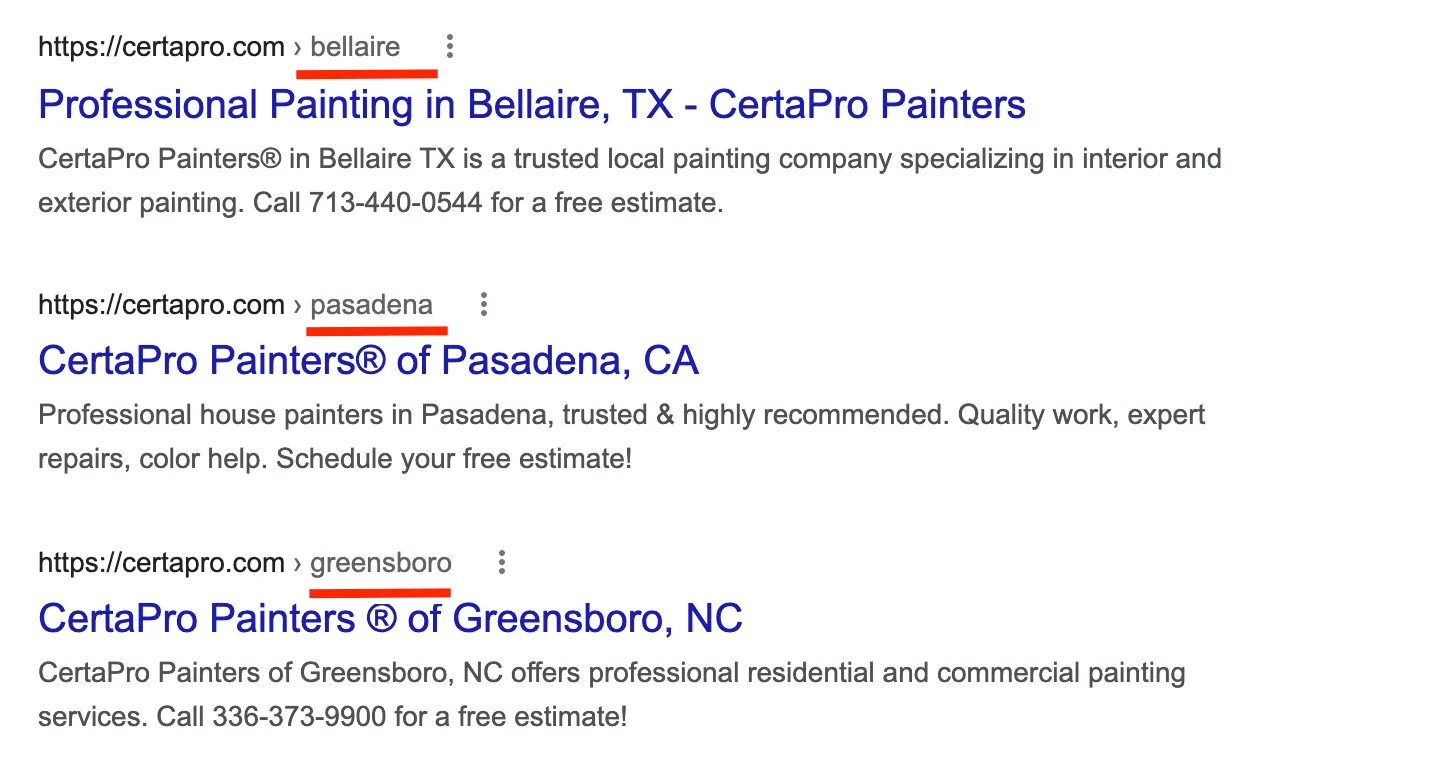Select the underlined pasadena breadcrumb
Image resolution: width=1450 pixels, height=764 pixels.
371,305
